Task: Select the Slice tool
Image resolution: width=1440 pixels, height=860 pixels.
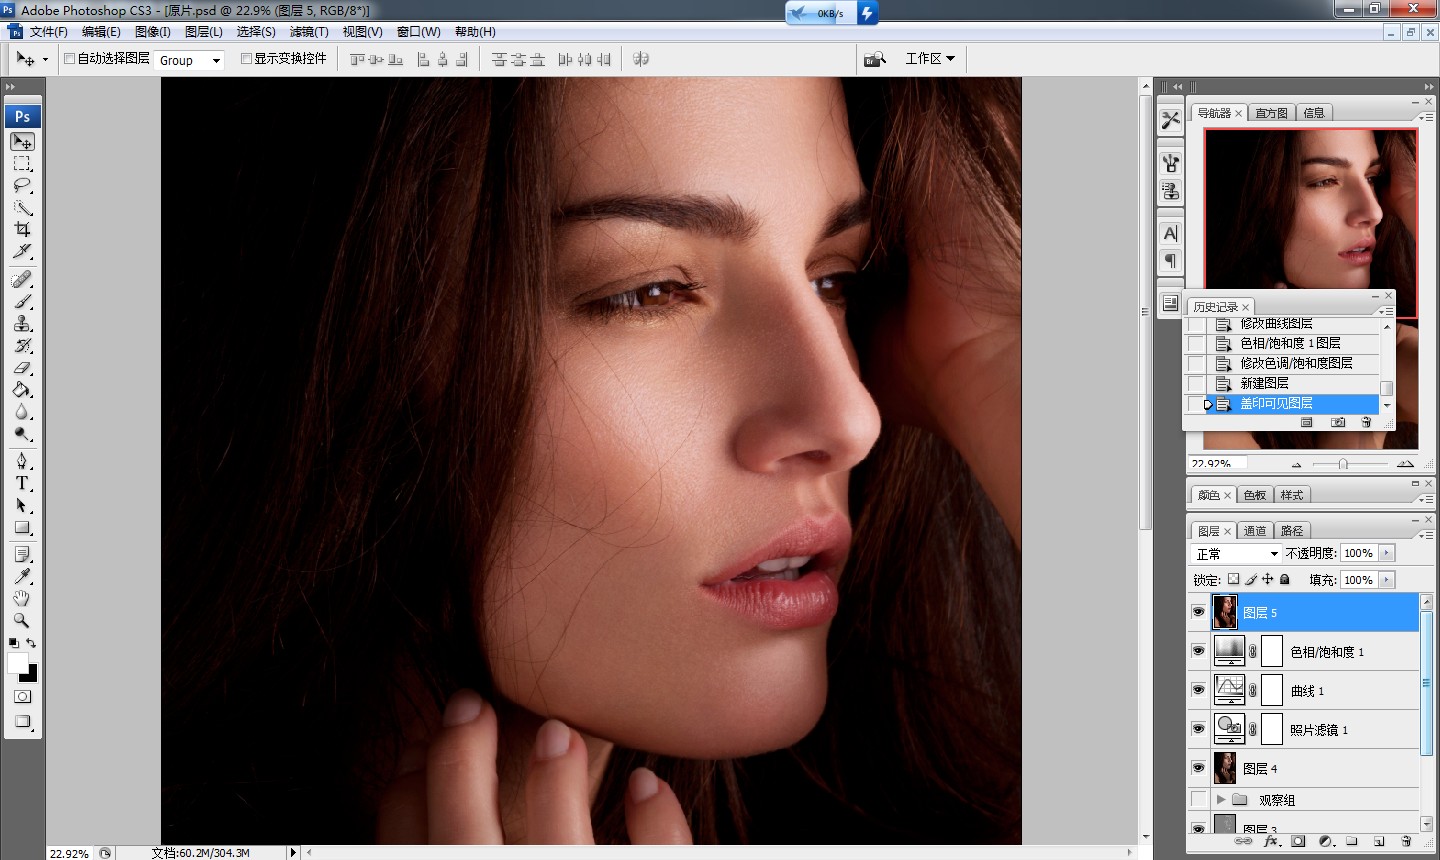Action: (x=22, y=252)
